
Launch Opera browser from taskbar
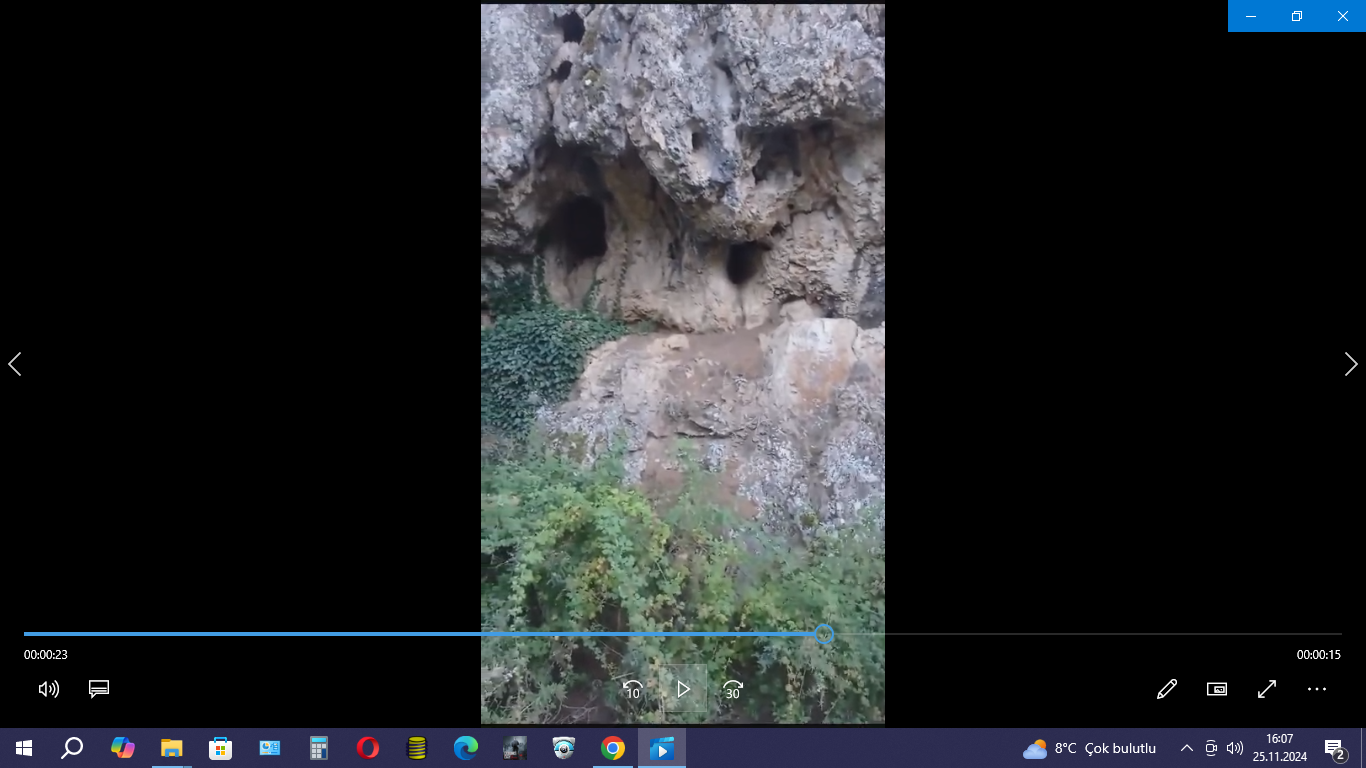[x=367, y=748]
